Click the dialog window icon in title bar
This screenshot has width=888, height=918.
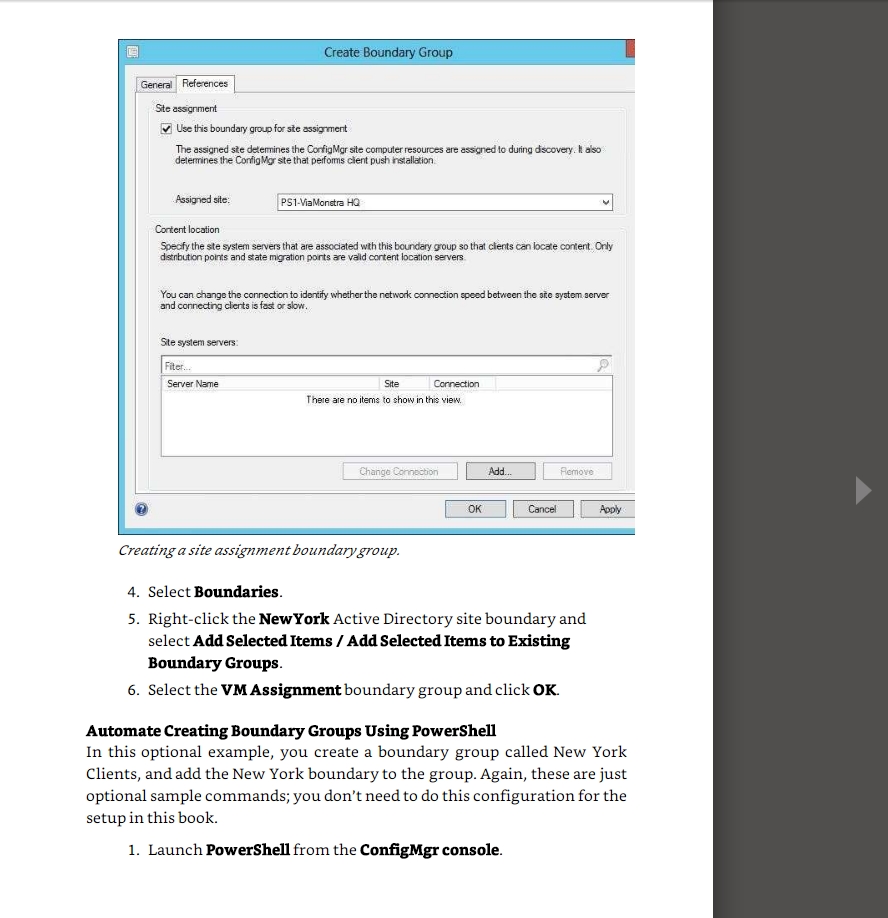click(x=131, y=51)
